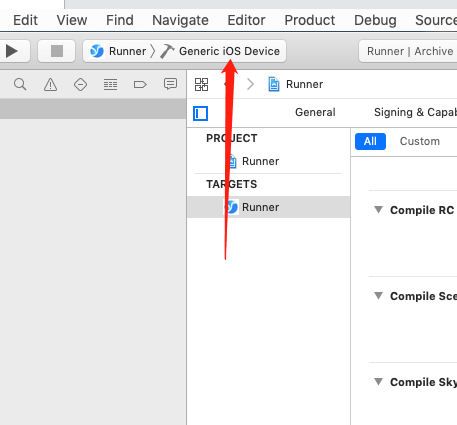457x425 pixels.
Task: Open the Find navigator magnifier icon
Action: coord(20,84)
